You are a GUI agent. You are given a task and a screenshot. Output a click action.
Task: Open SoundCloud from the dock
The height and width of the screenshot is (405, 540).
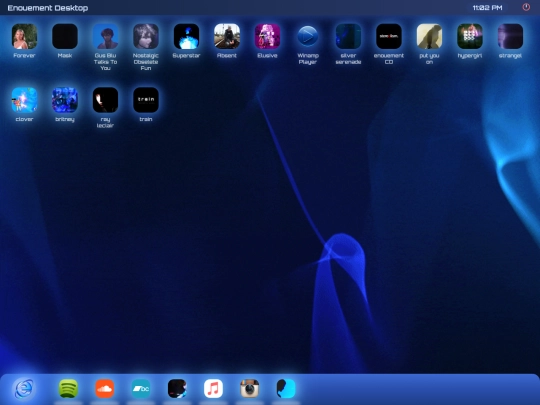tap(105, 389)
